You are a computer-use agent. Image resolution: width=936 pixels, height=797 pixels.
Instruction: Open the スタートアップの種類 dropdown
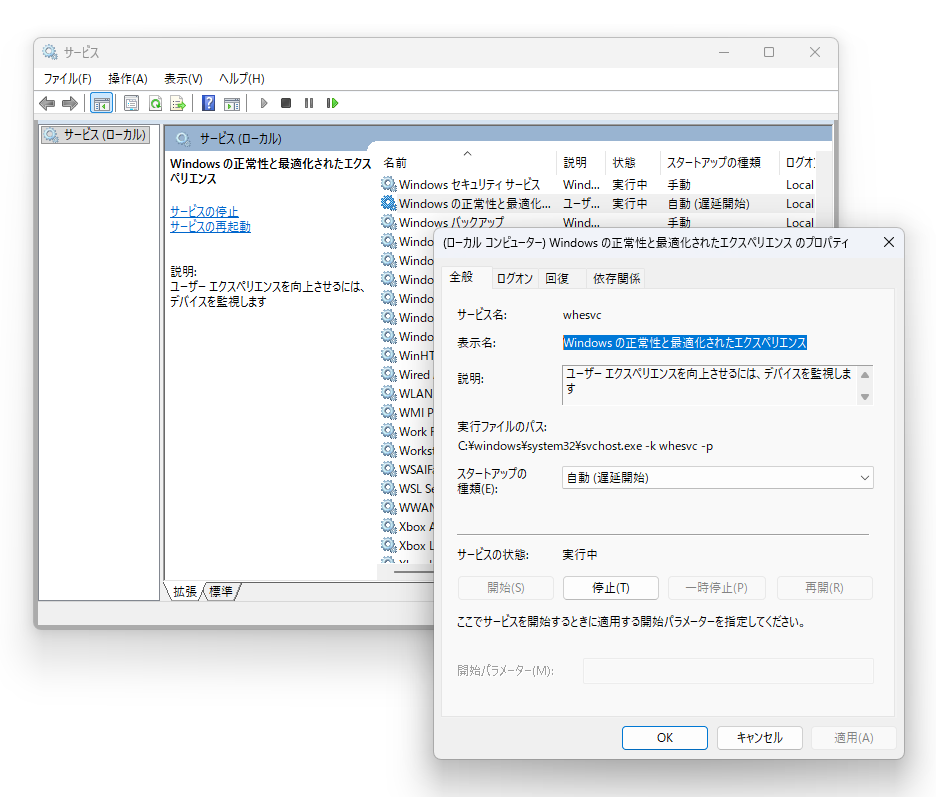pos(718,478)
